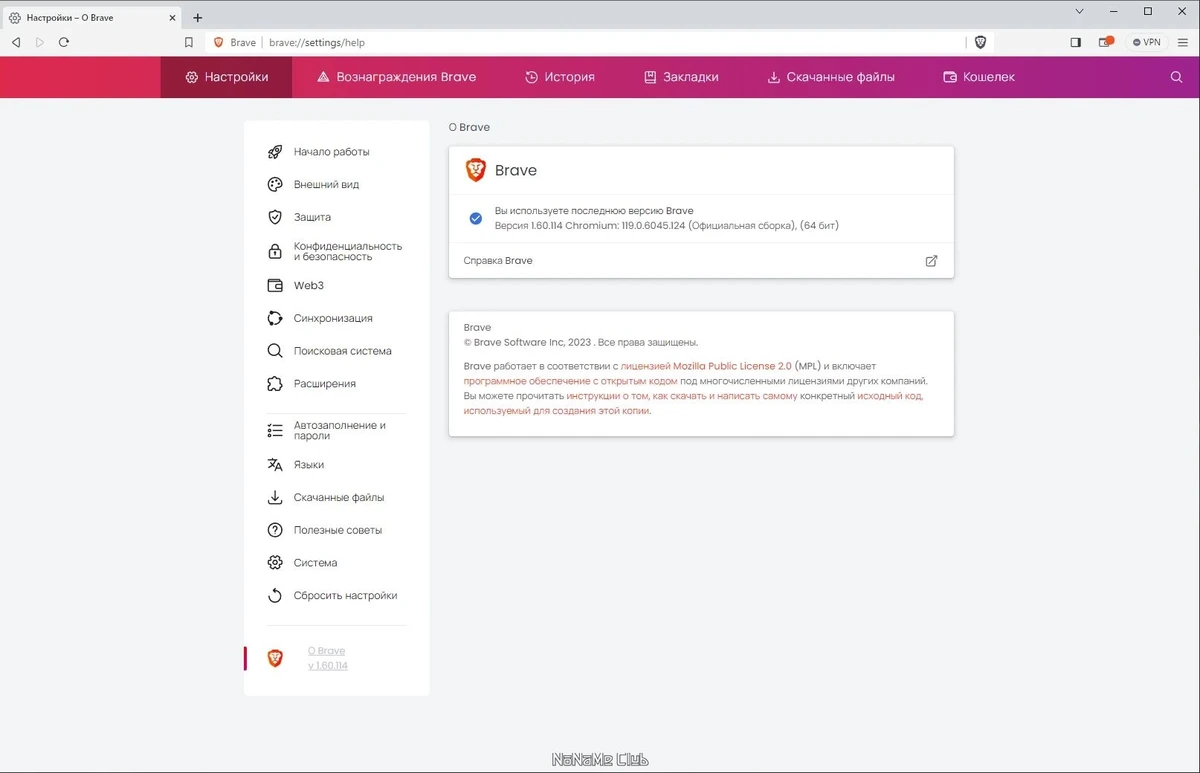Click sync icon for Синхронизация
This screenshot has height=773, width=1200.
(275, 318)
